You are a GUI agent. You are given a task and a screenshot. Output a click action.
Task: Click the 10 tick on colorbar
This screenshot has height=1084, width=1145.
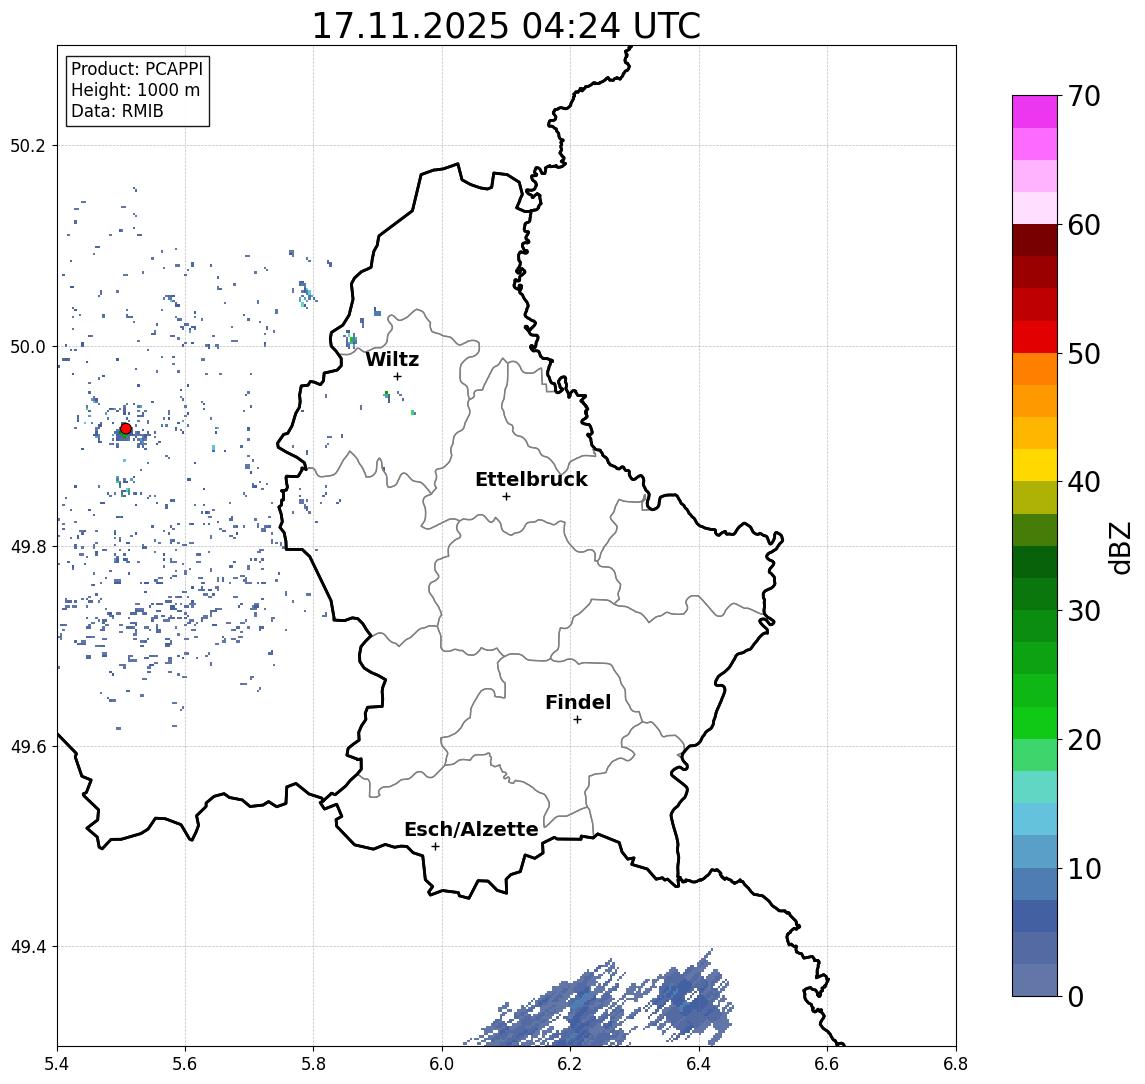point(1084,868)
